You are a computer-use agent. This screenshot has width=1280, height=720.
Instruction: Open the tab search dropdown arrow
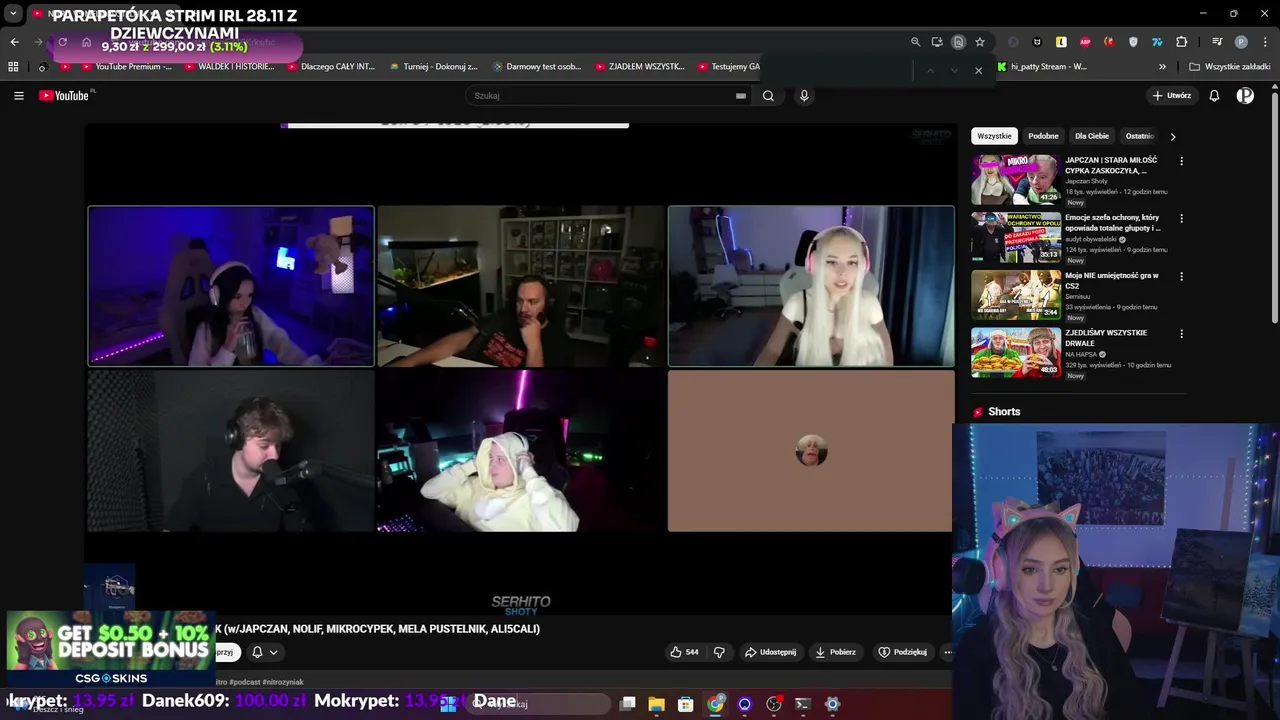click(13, 14)
